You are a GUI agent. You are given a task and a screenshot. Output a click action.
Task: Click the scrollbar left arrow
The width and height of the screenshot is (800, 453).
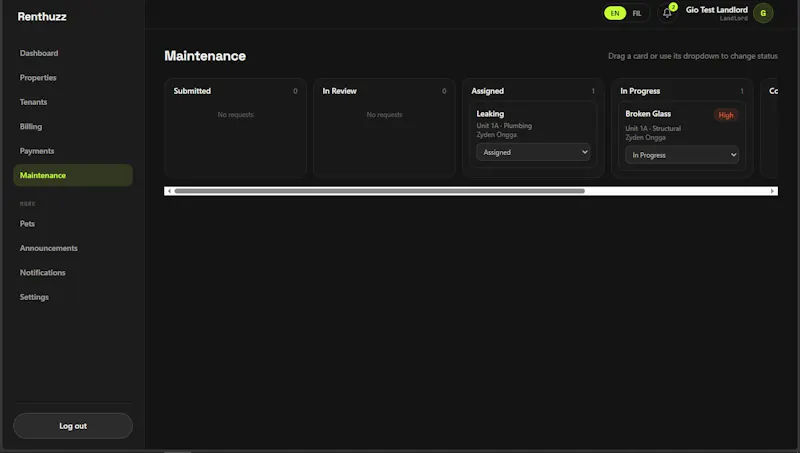169,191
